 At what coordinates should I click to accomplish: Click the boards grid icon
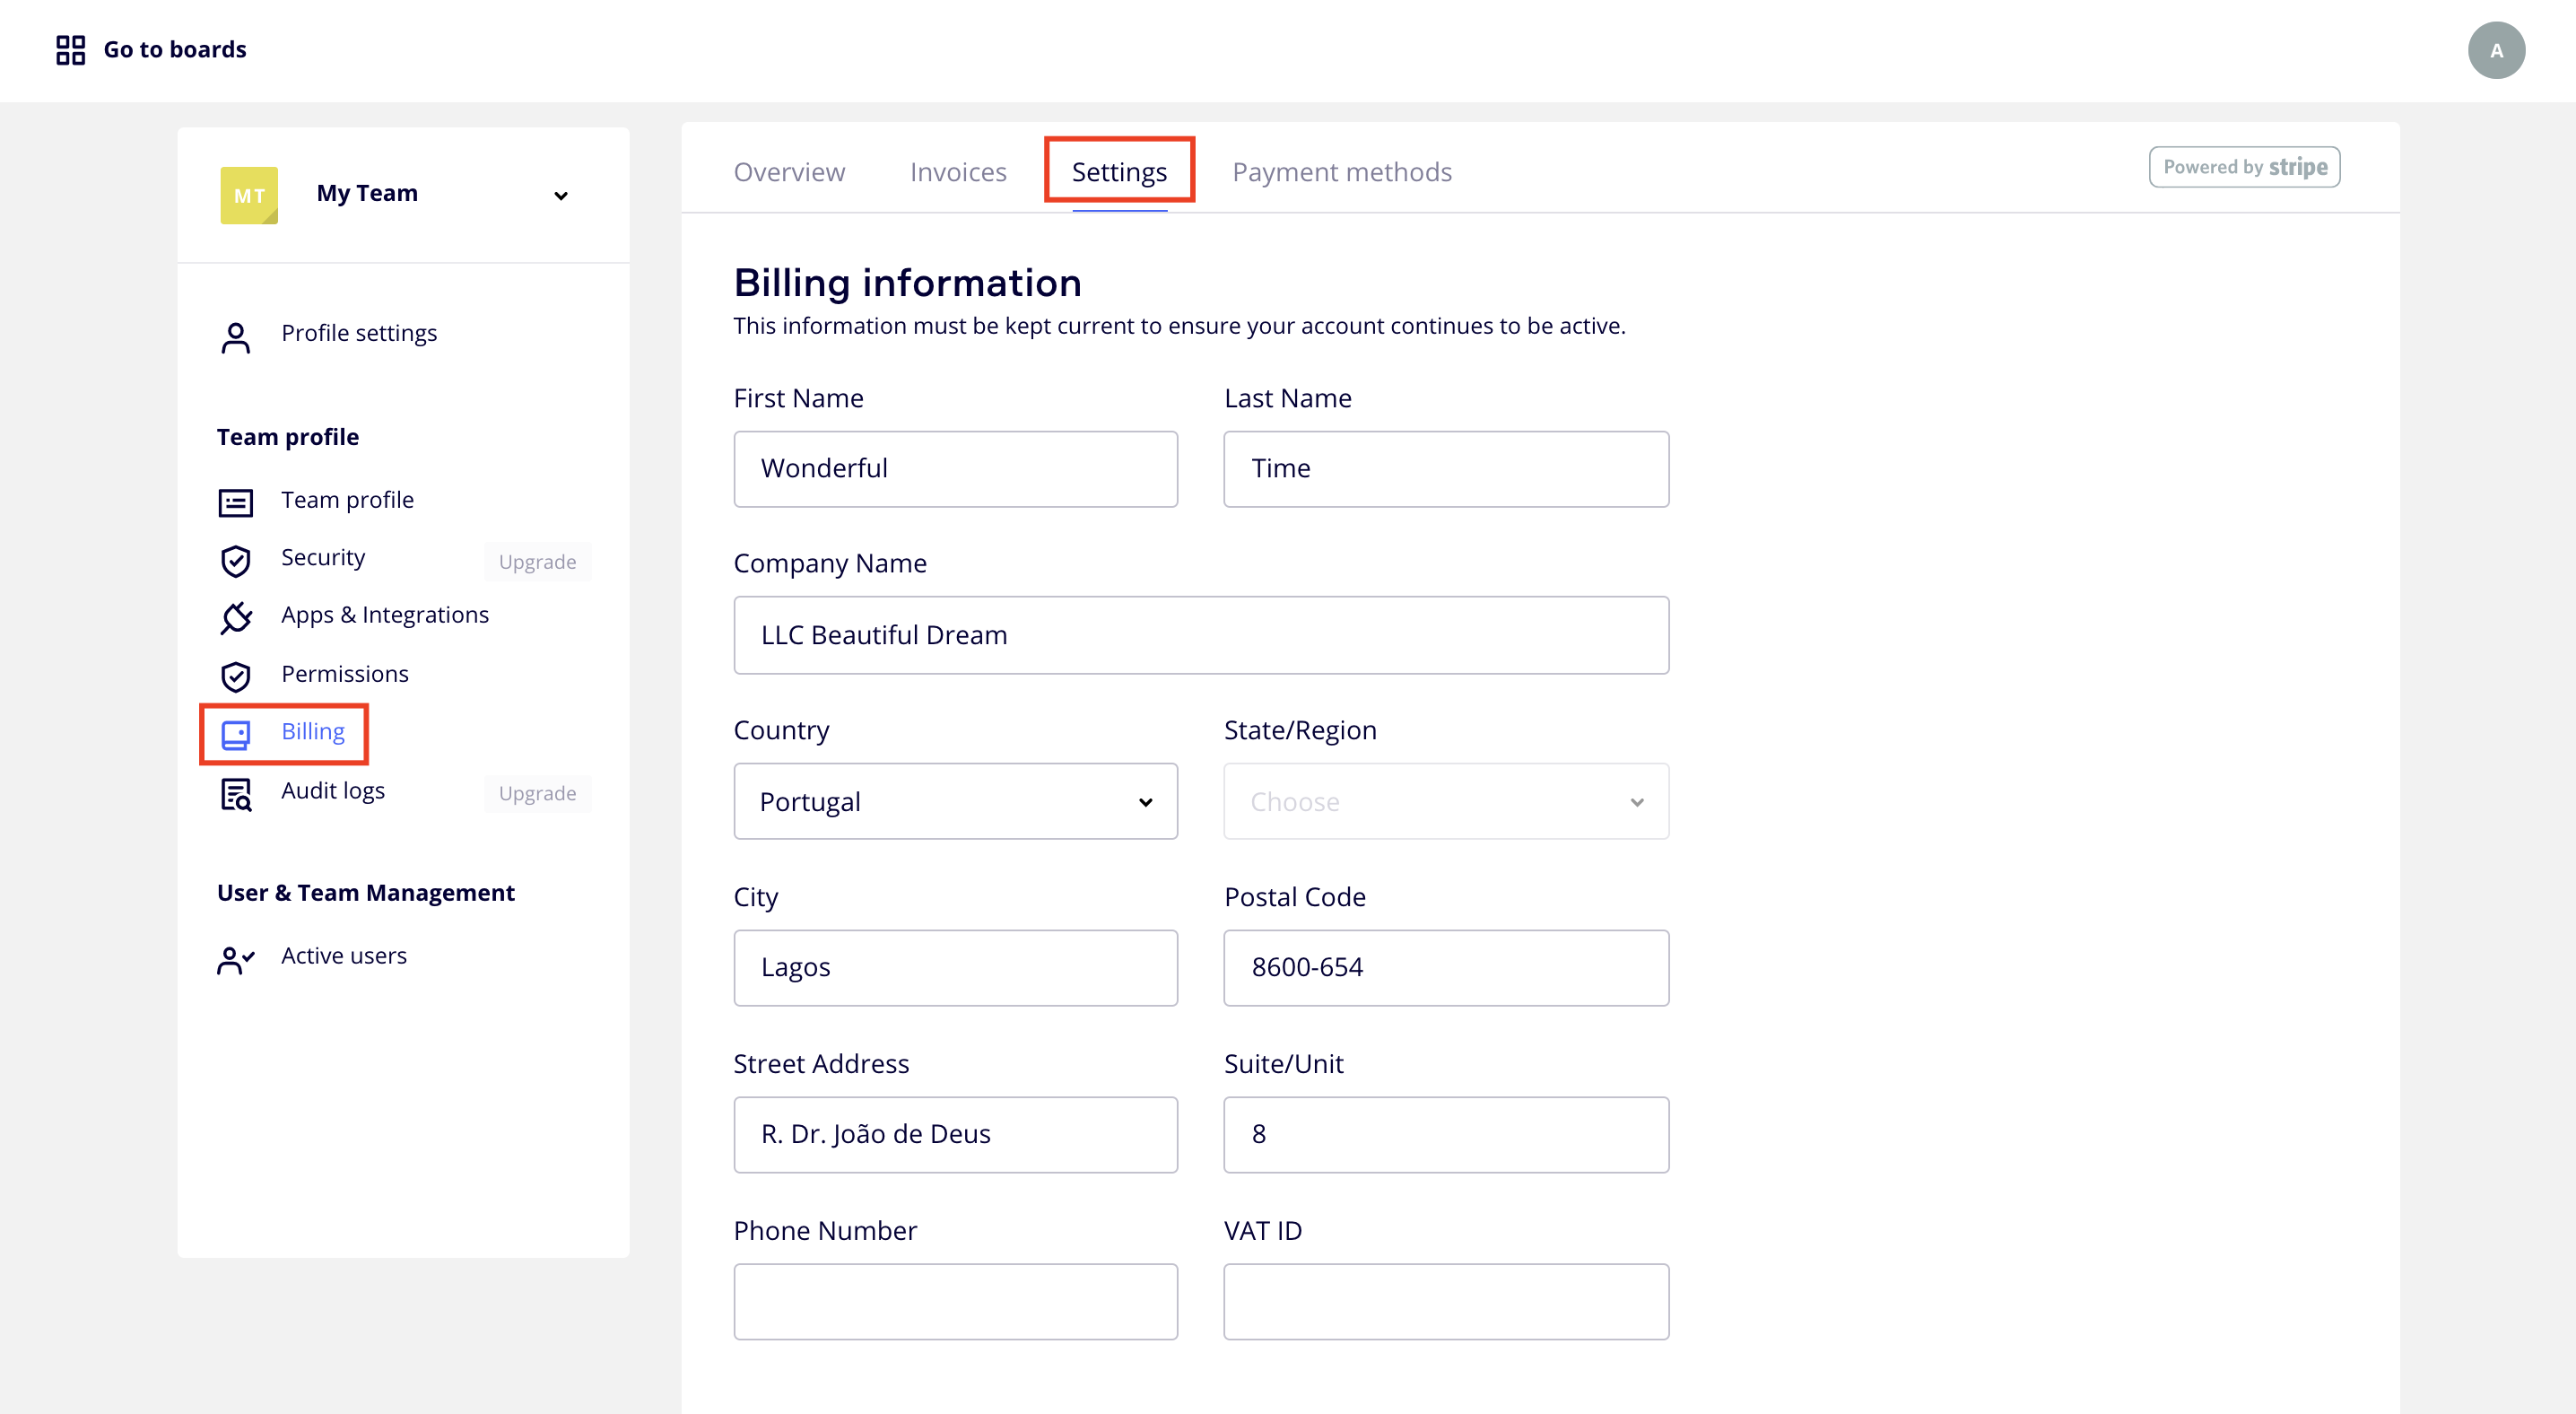(x=70, y=50)
